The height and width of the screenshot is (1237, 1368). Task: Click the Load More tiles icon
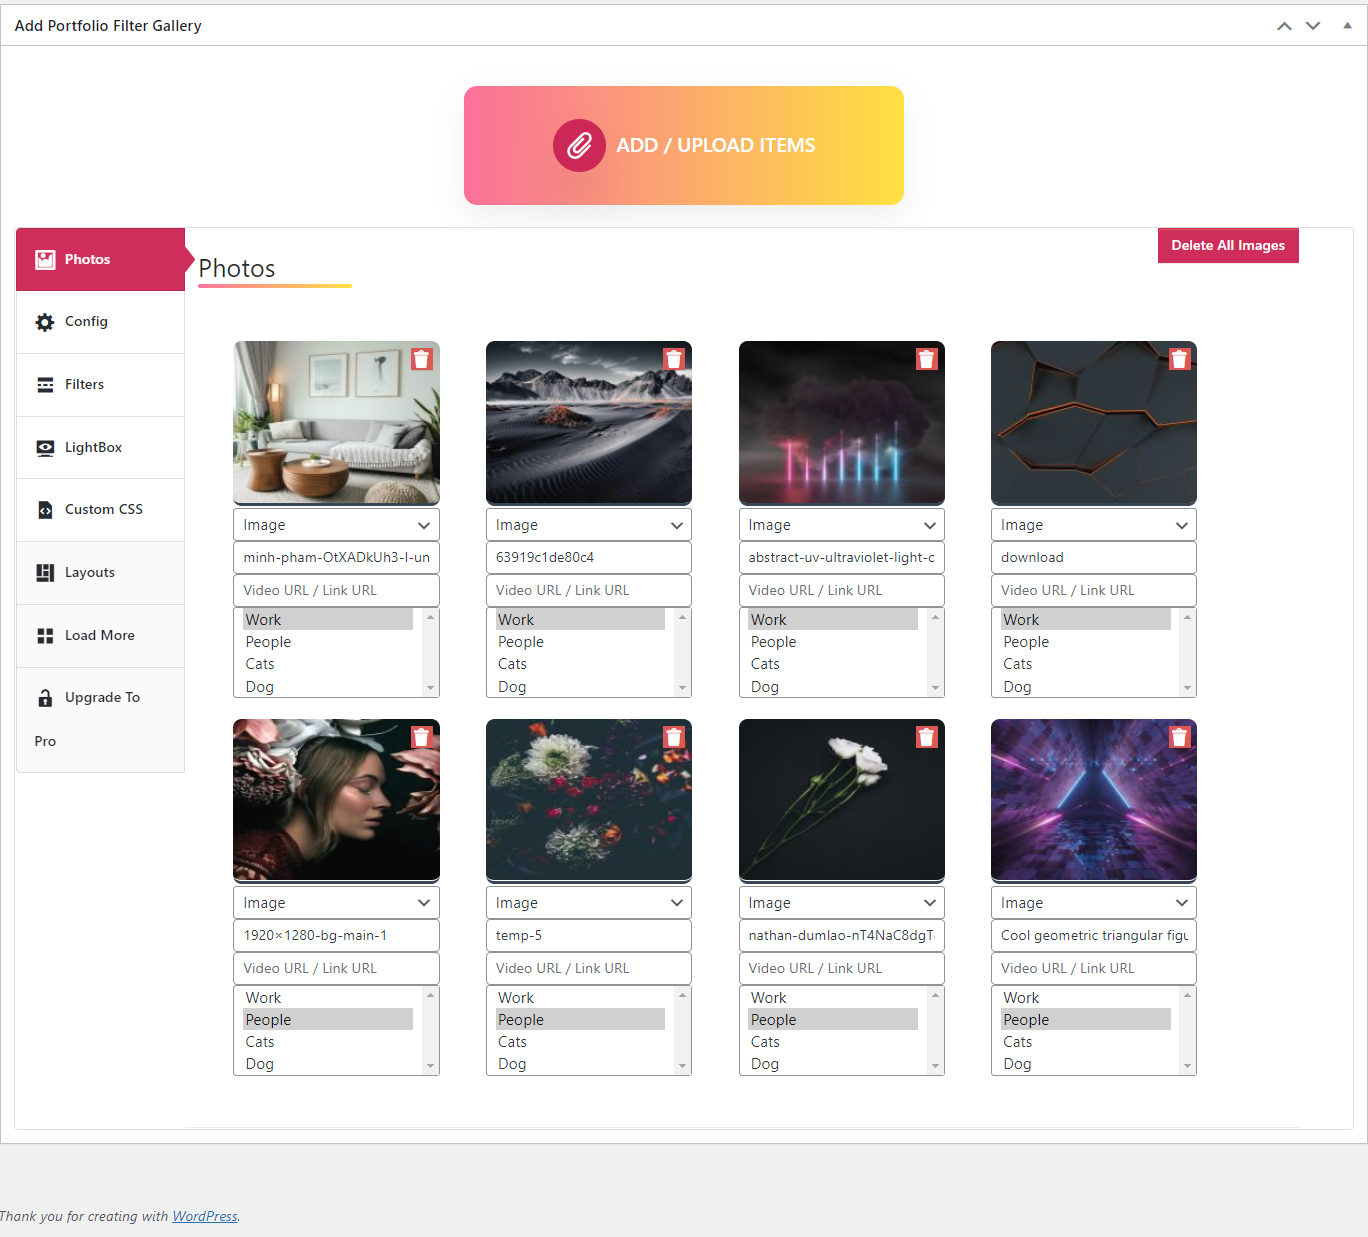click(x=45, y=636)
